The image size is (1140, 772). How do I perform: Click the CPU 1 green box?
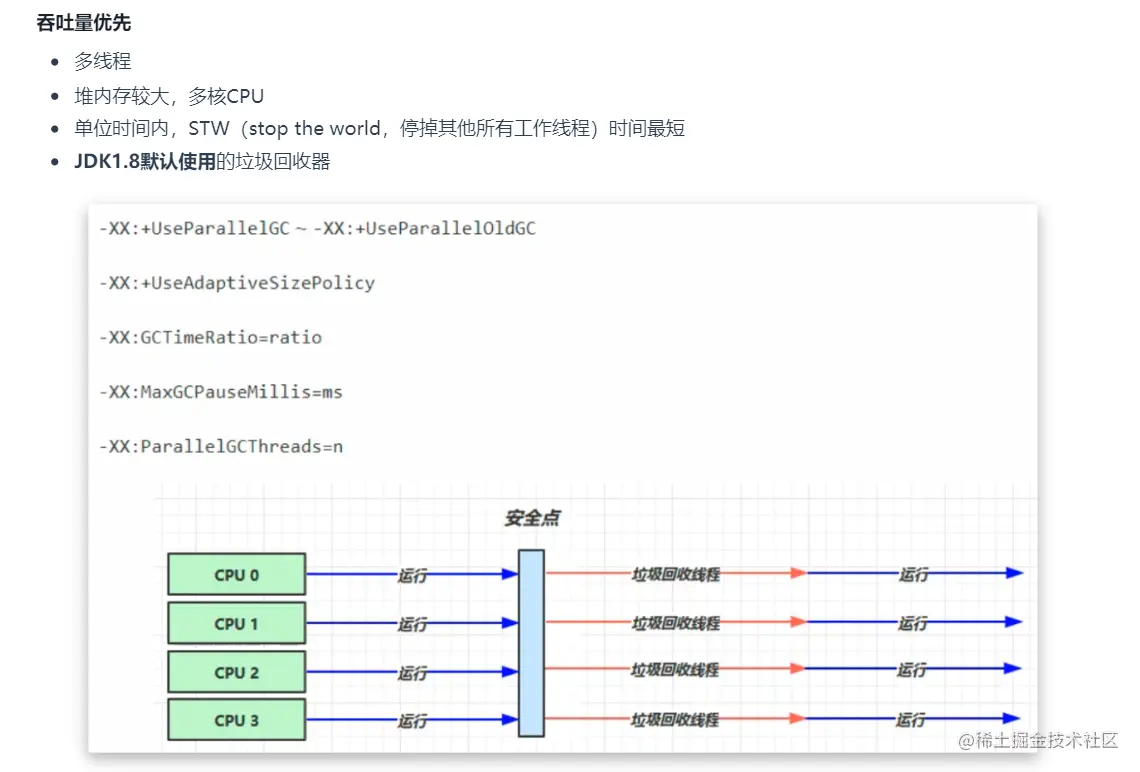(236, 622)
